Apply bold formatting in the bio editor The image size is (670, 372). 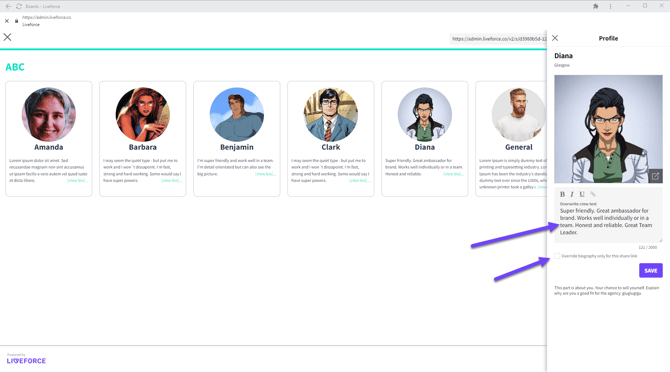[x=562, y=194]
